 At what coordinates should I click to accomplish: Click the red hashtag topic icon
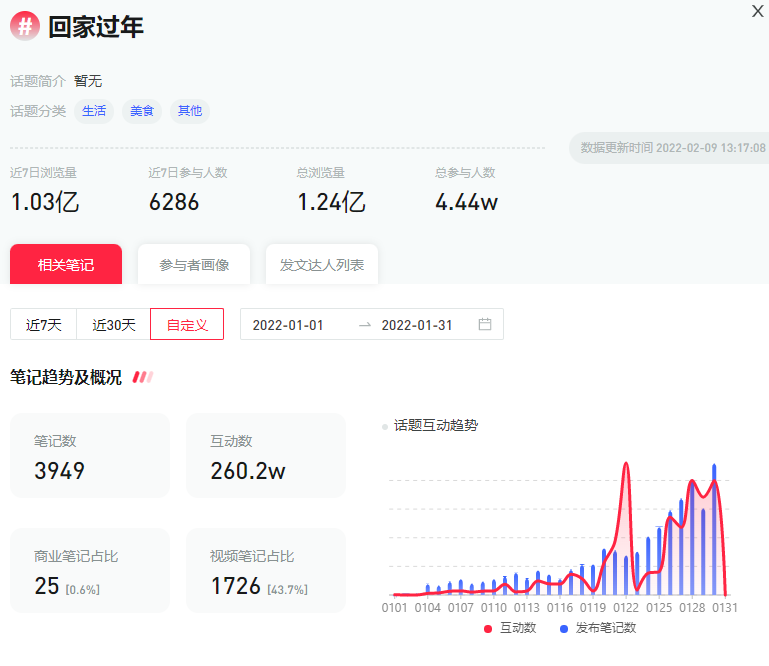pyautogui.click(x=25, y=26)
